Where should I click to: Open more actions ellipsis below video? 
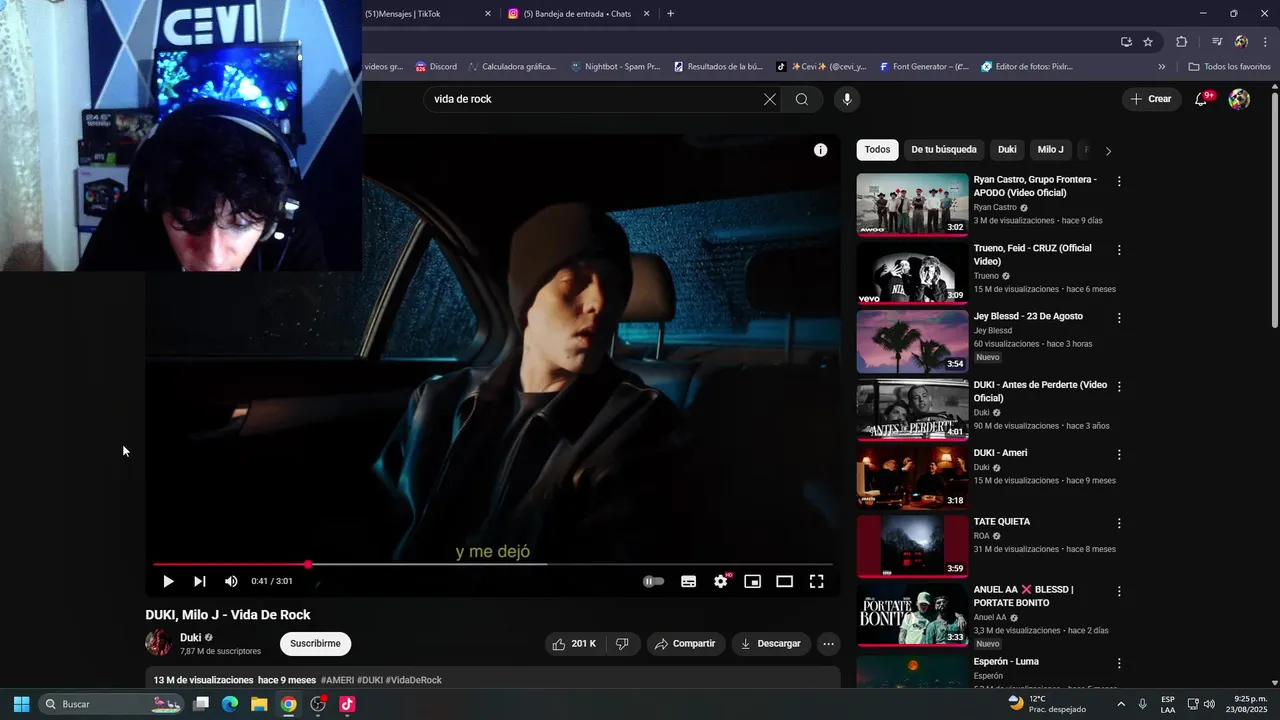828,644
